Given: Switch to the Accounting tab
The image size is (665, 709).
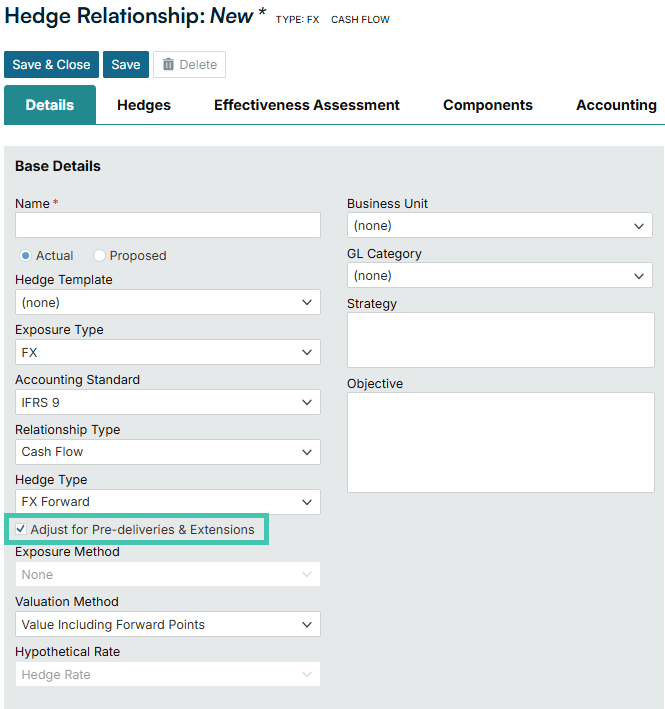Looking at the screenshot, I should [x=616, y=105].
